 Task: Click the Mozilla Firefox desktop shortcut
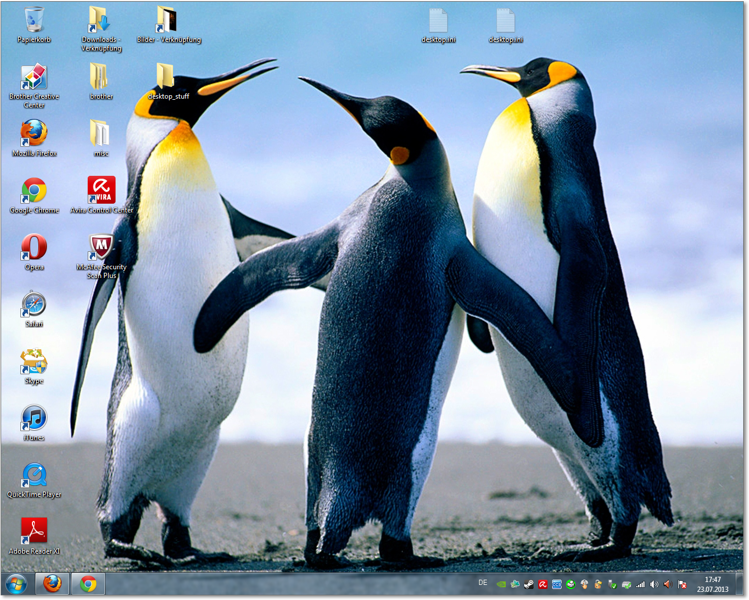point(34,133)
